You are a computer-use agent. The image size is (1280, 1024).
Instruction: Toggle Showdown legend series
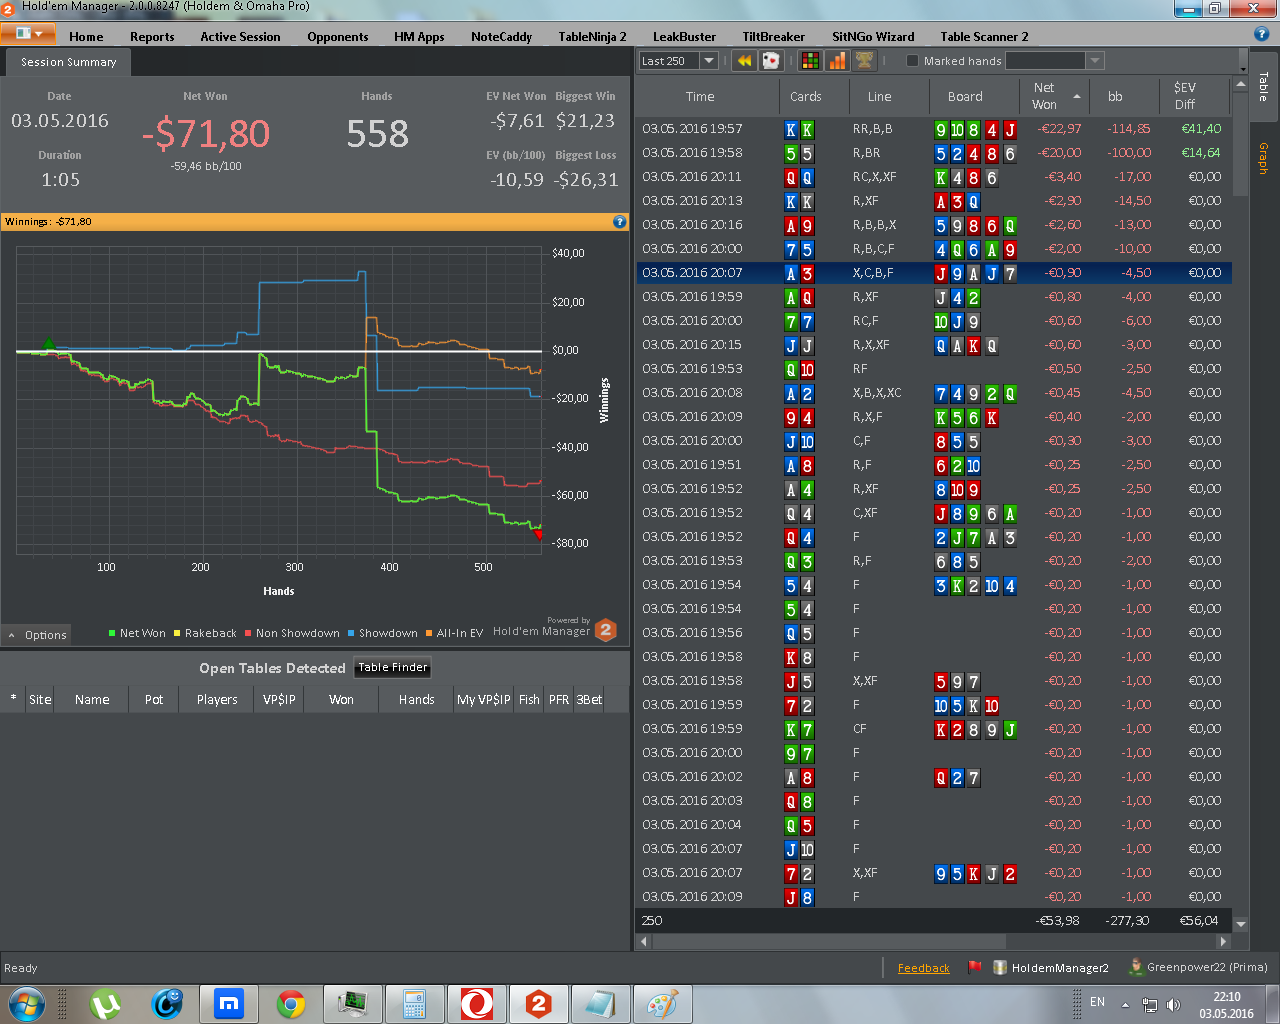point(383,633)
